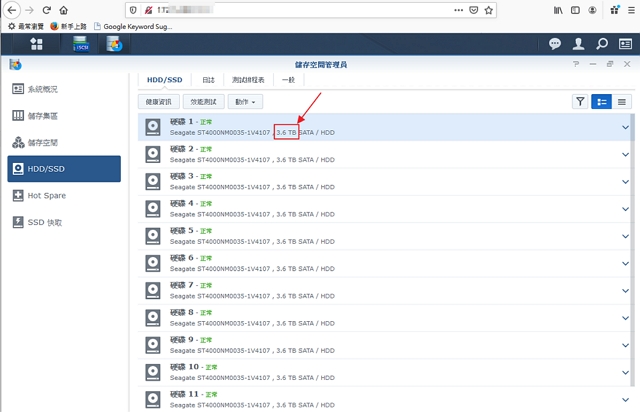Open the DSM search magnifier icon
This screenshot has height=412, width=640.
[602, 44]
